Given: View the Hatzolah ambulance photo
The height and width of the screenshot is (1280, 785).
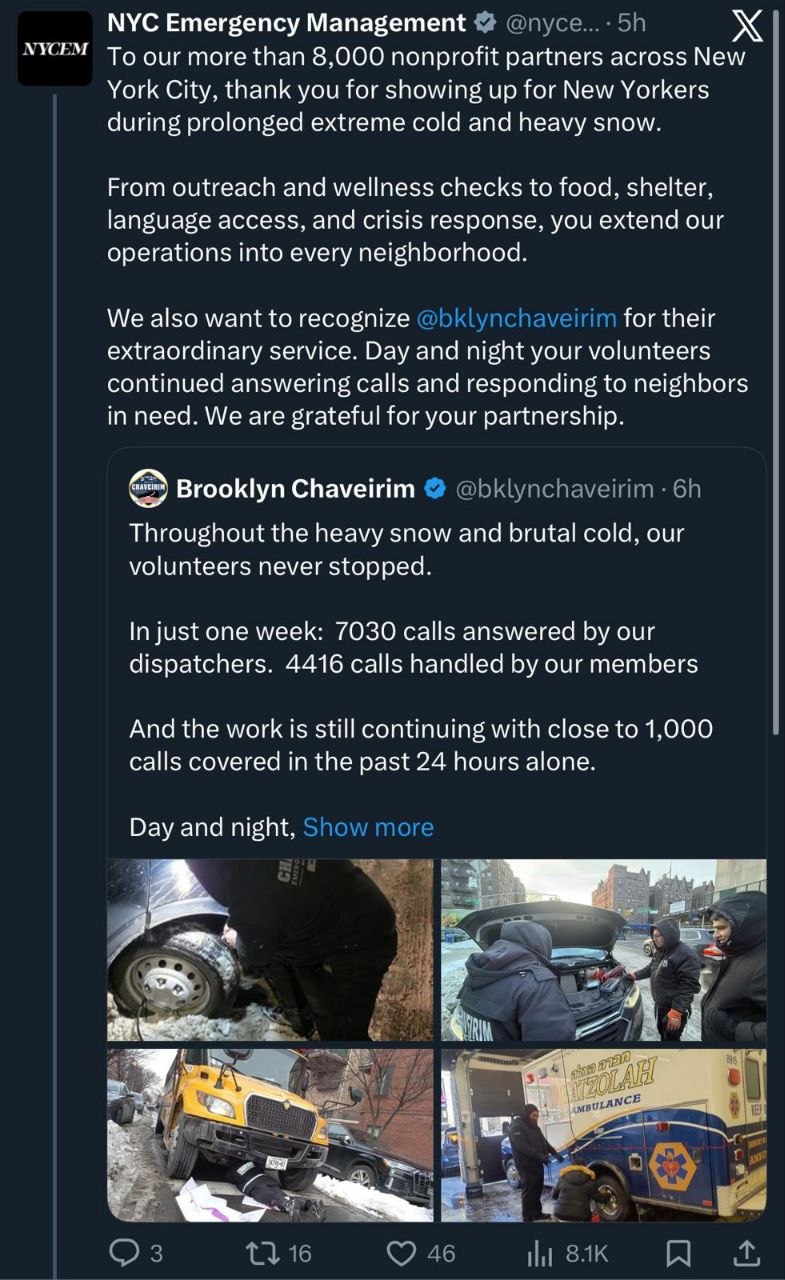Looking at the screenshot, I should click(604, 1135).
